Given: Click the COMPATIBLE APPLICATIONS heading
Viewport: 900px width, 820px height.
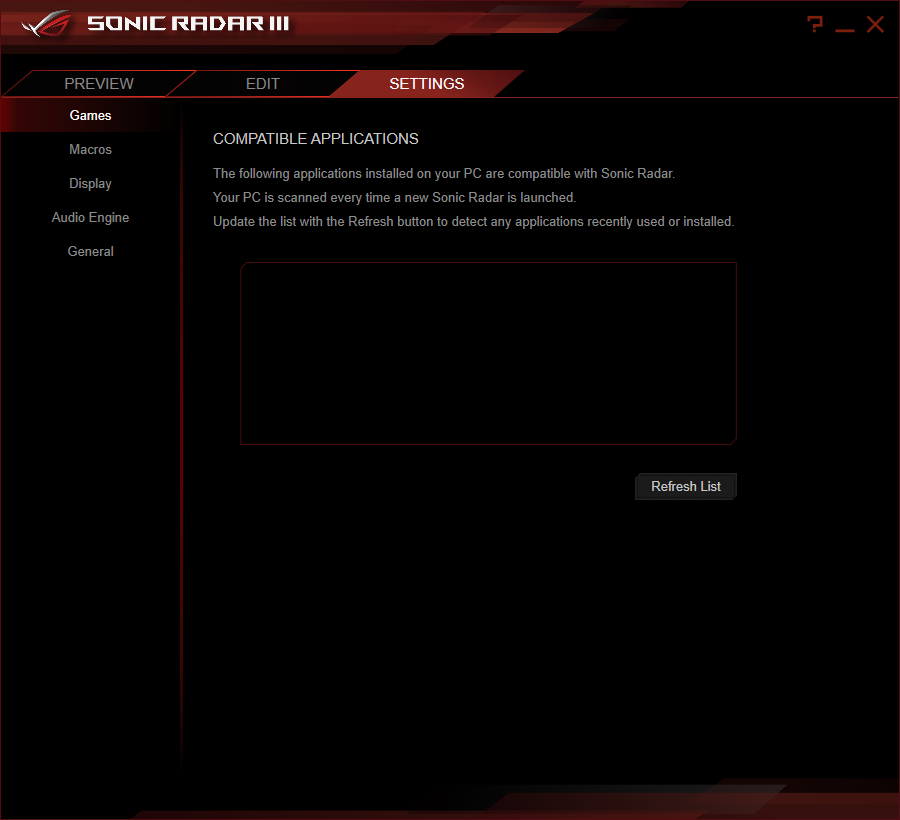Looking at the screenshot, I should point(316,139).
